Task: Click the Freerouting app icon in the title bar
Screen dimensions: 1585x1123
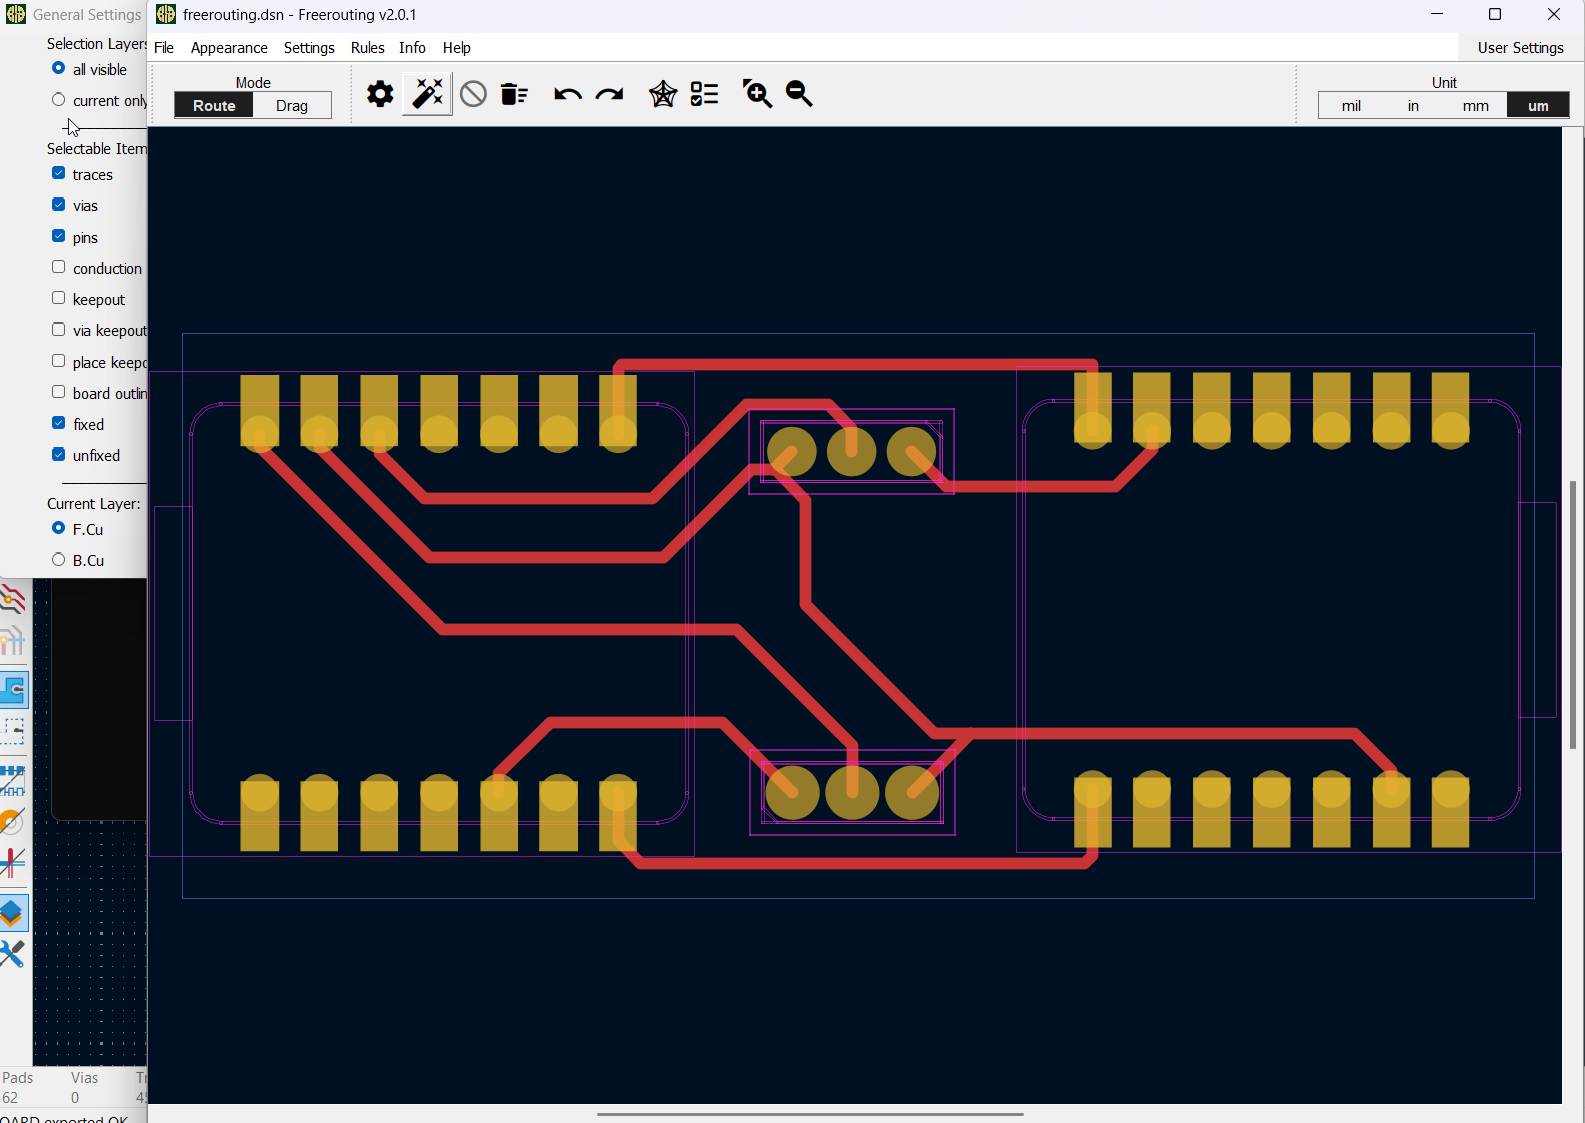Action: coord(166,14)
